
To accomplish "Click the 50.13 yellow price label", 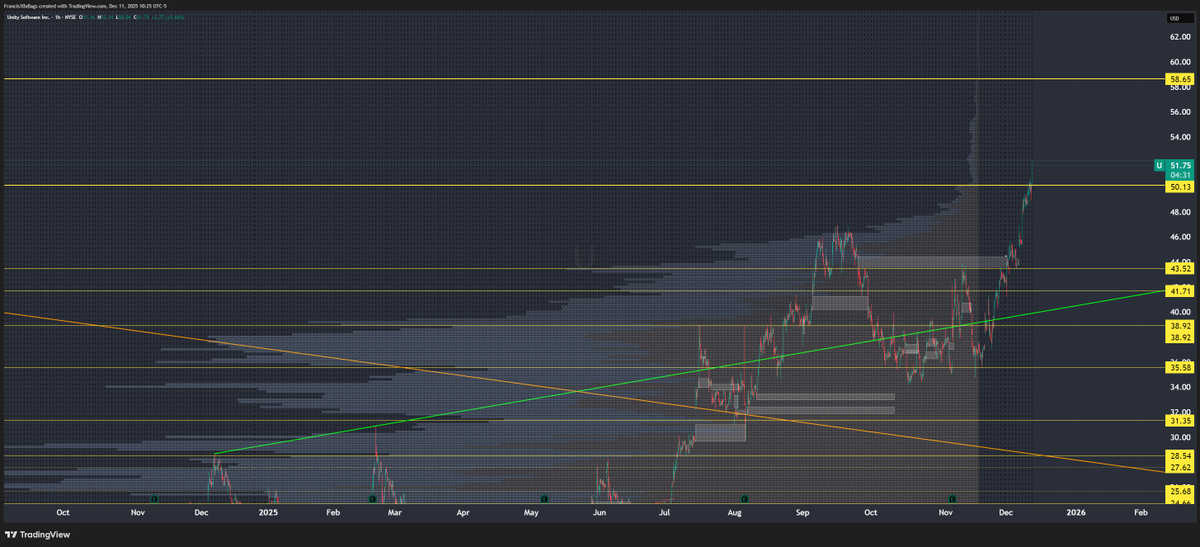I will pyautogui.click(x=1180, y=187).
